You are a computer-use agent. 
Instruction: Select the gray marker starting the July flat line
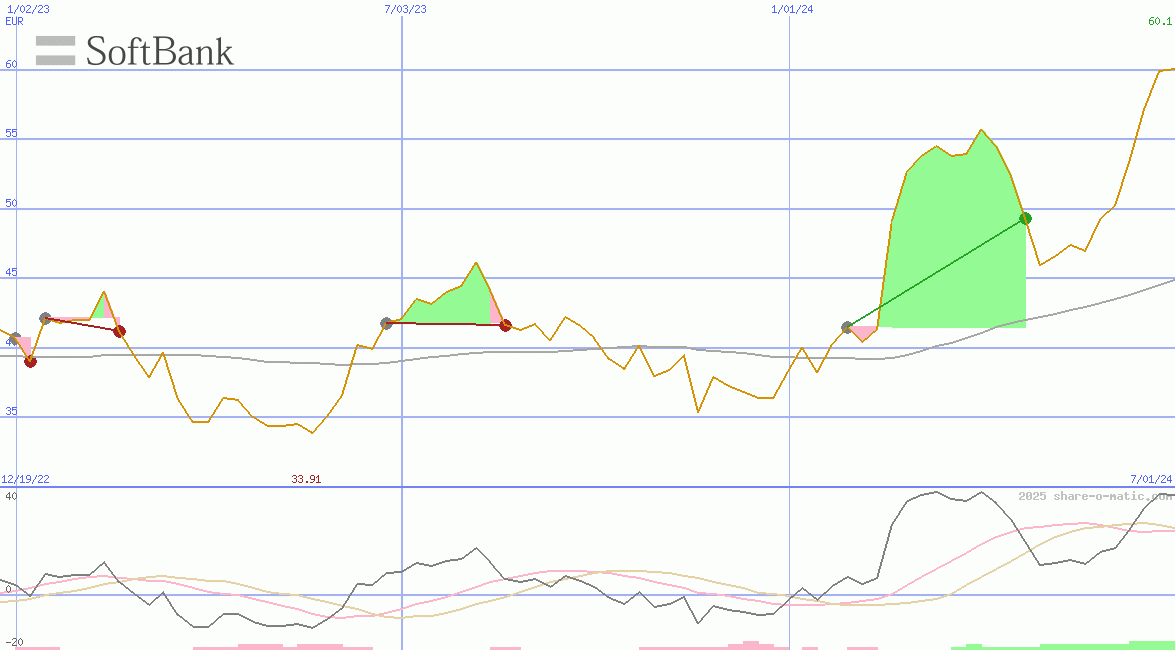385,323
